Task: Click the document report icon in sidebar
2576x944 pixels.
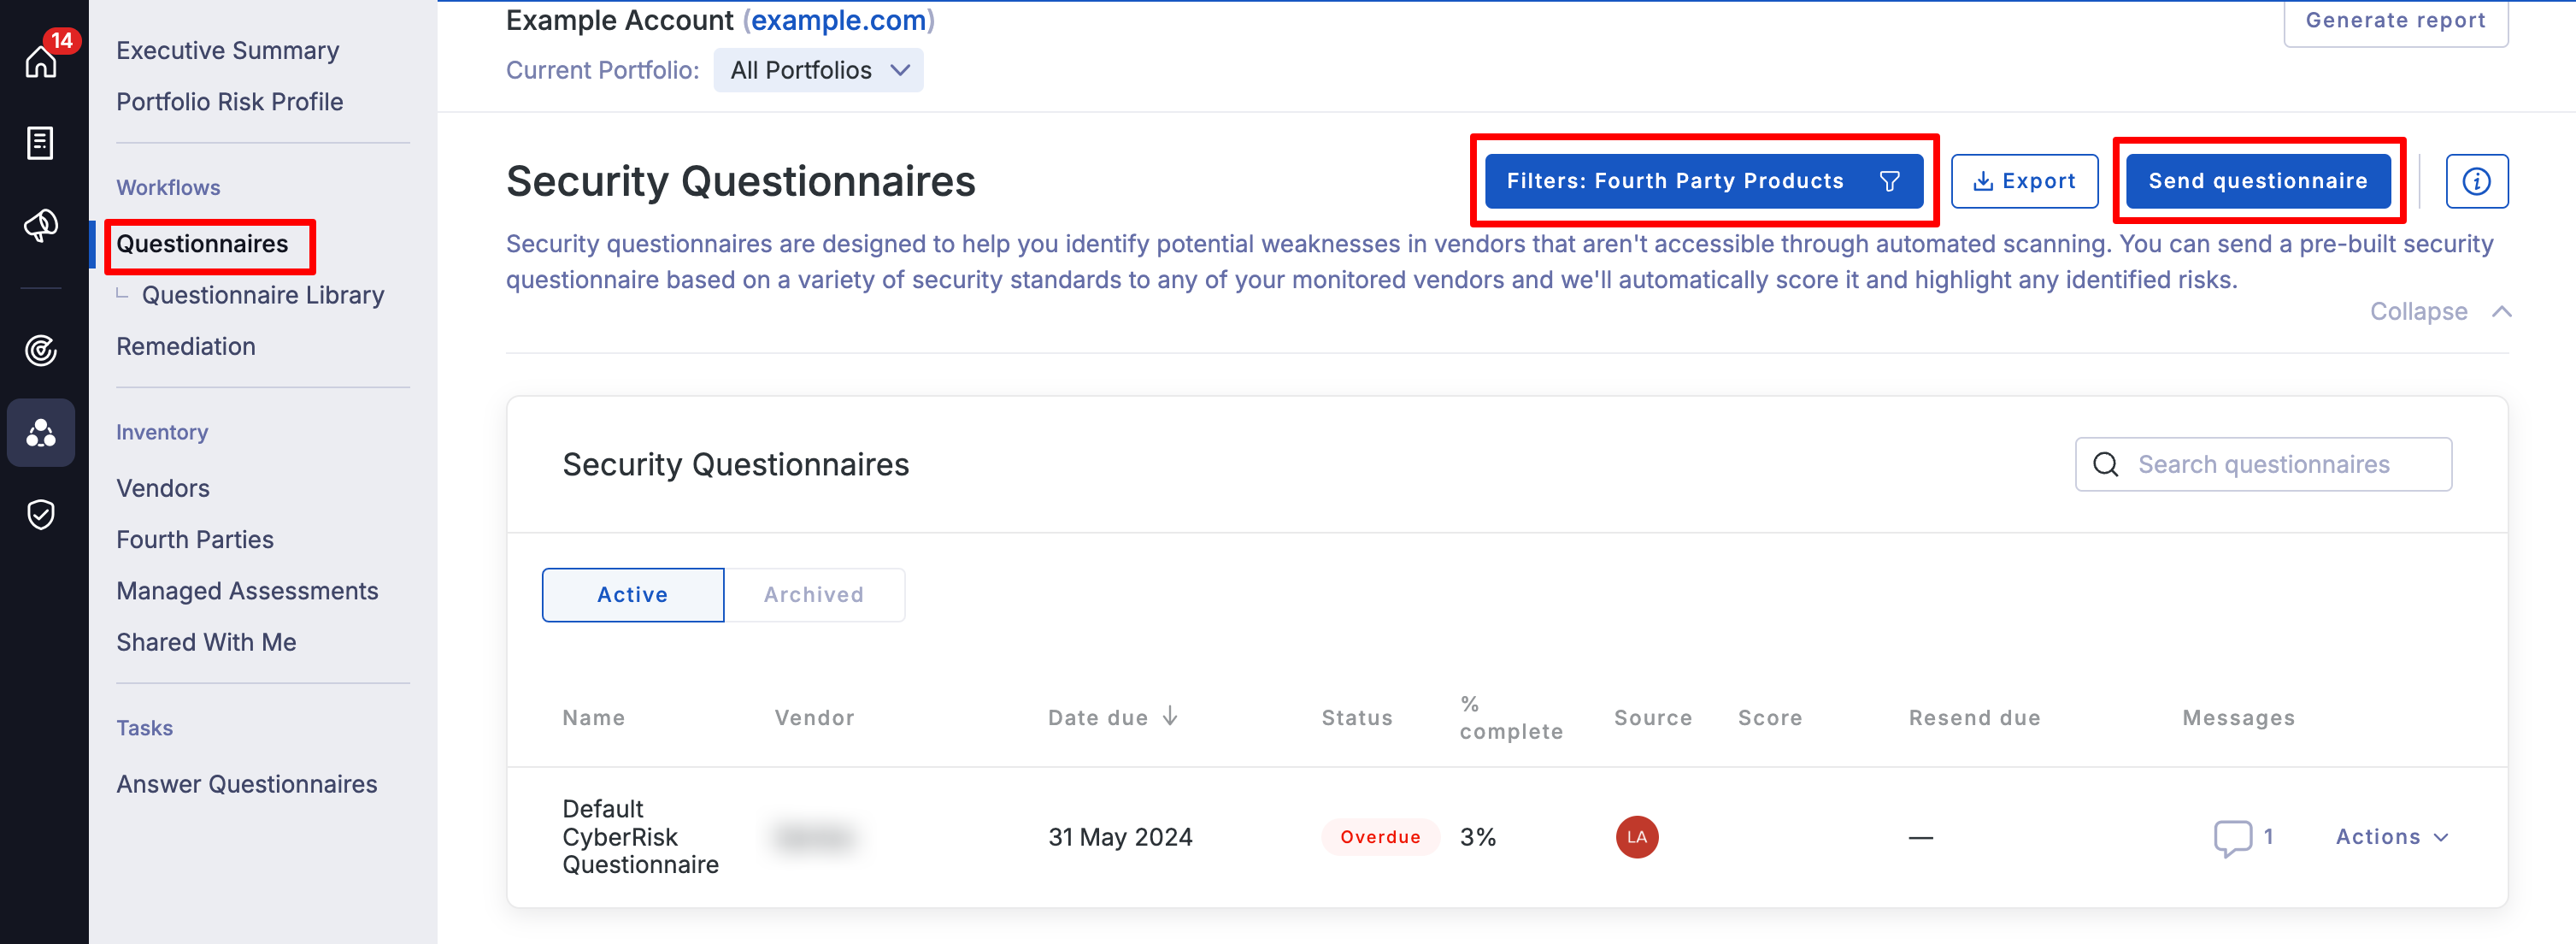Action: [40, 143]
